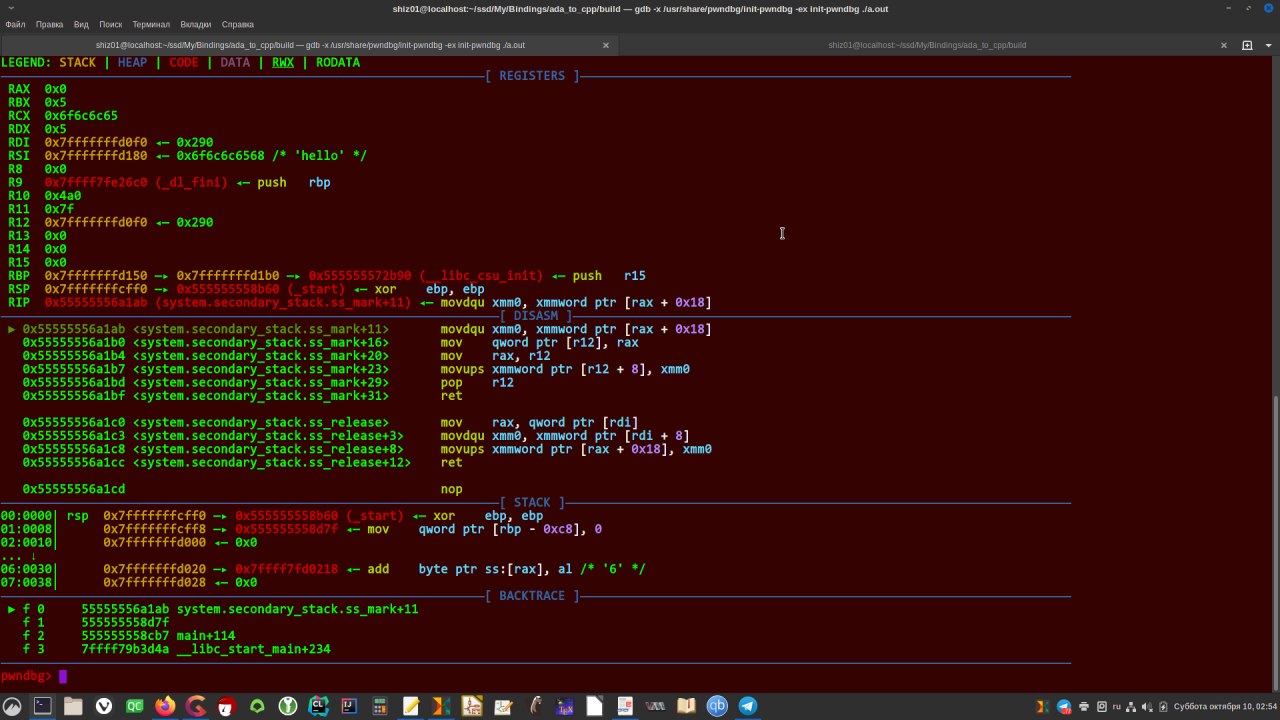Open the tab list dropdown arrow

pos(1268,45)
